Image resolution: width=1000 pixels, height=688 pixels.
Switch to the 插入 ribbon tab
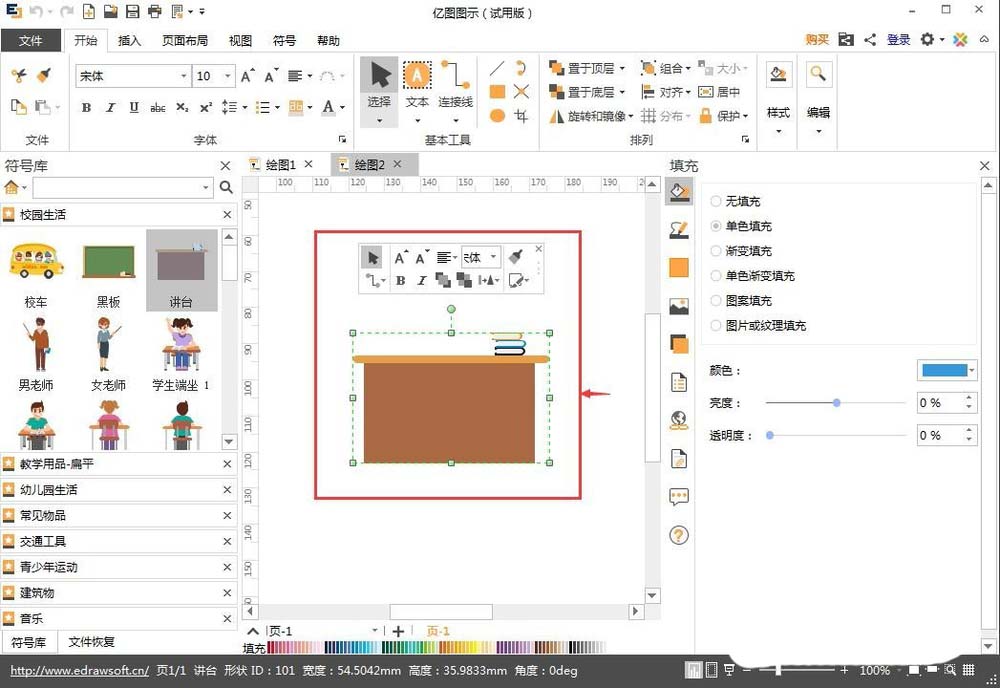click(127, 41)
